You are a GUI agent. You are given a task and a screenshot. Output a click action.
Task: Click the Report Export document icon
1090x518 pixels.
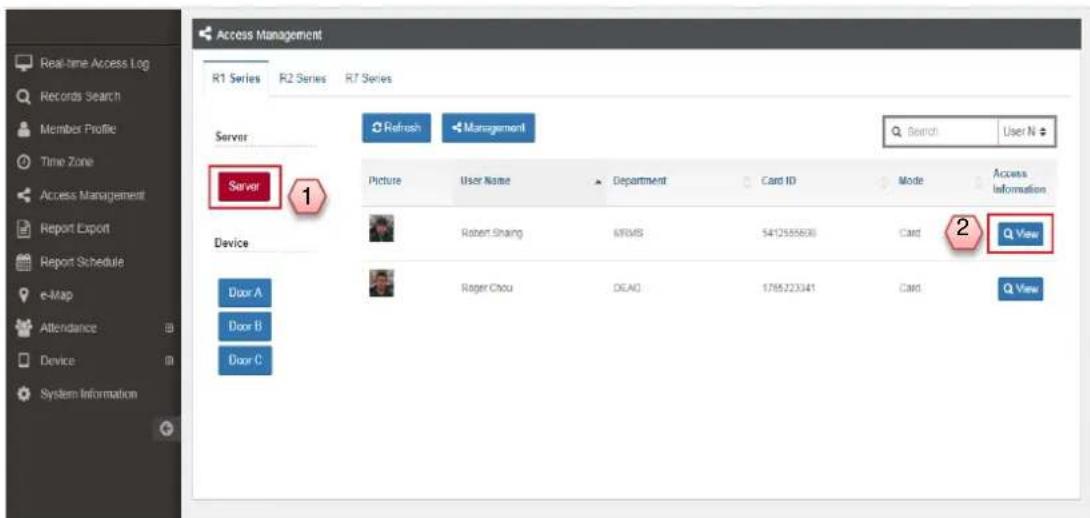[22, 228]
